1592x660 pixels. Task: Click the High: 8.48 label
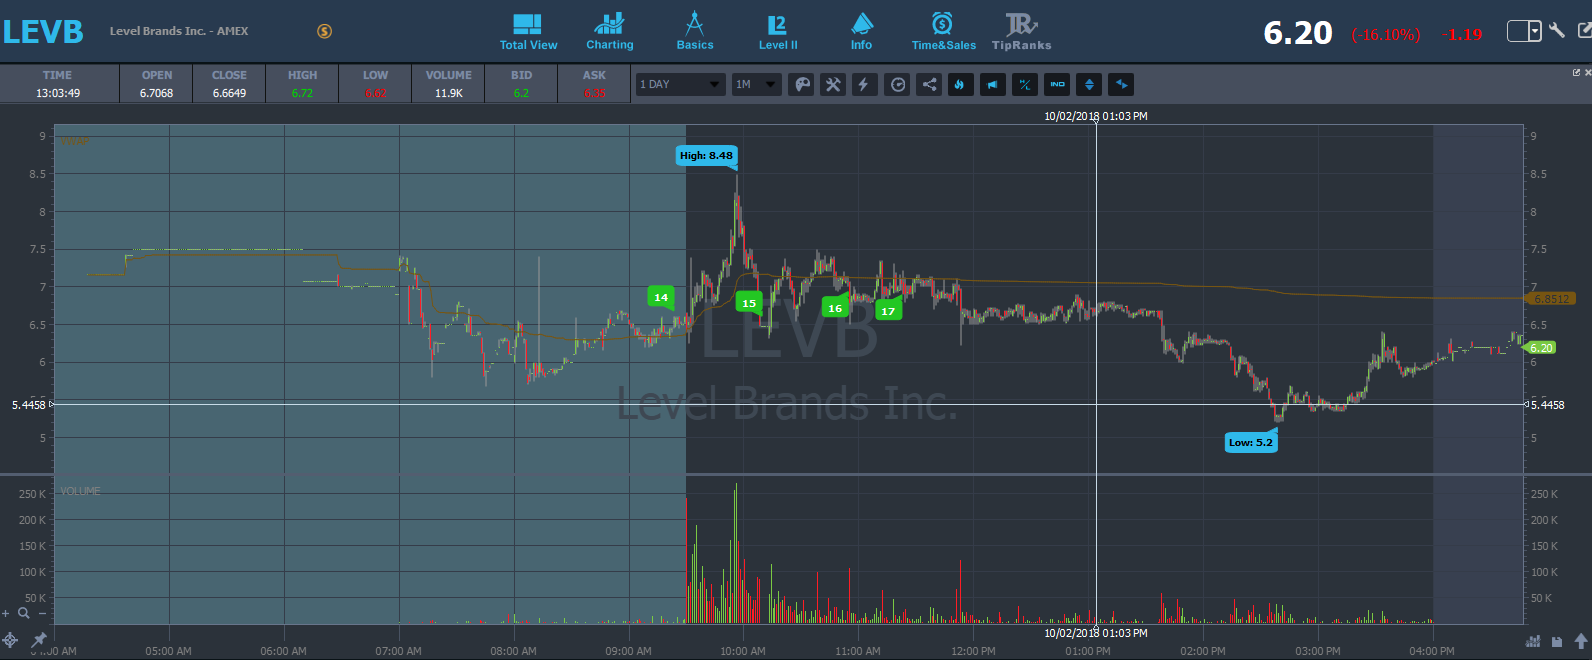(x=707, y=155)
